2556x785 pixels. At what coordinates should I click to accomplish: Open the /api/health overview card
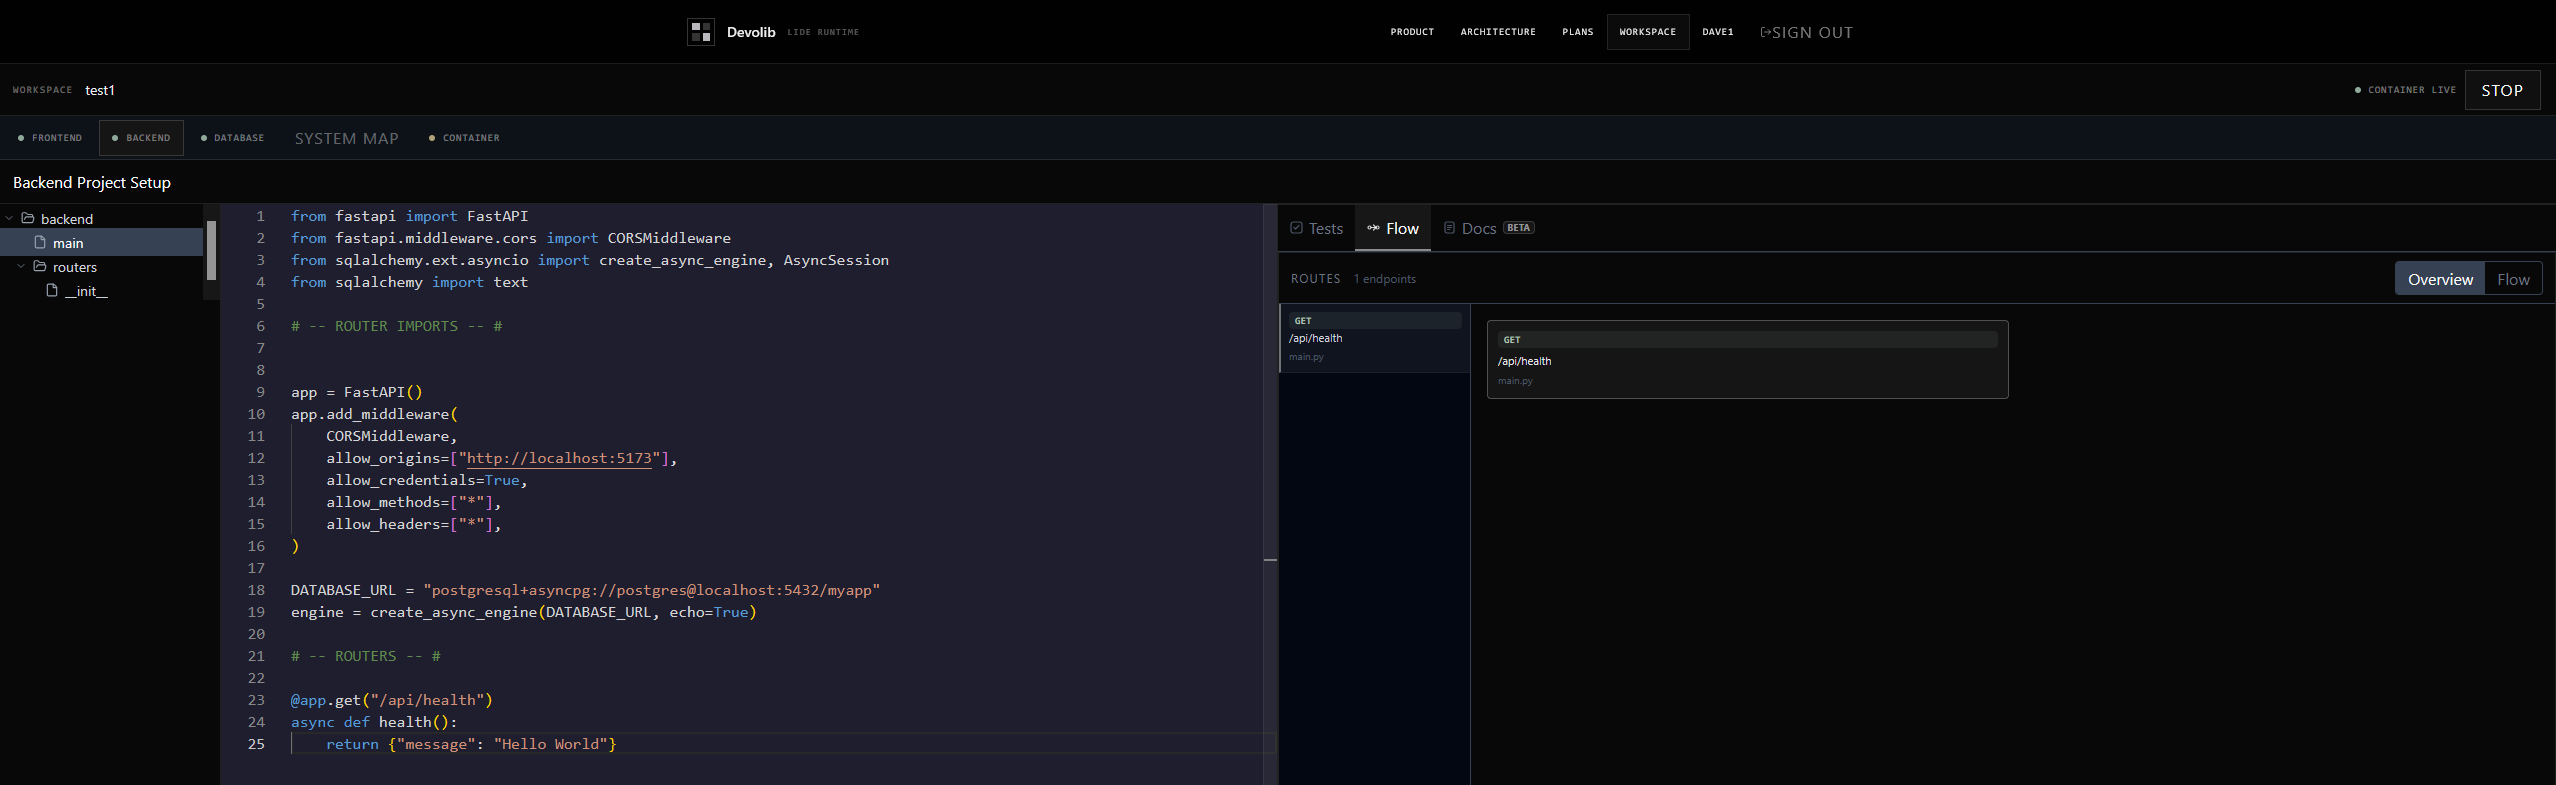(x=1747, y=359)
